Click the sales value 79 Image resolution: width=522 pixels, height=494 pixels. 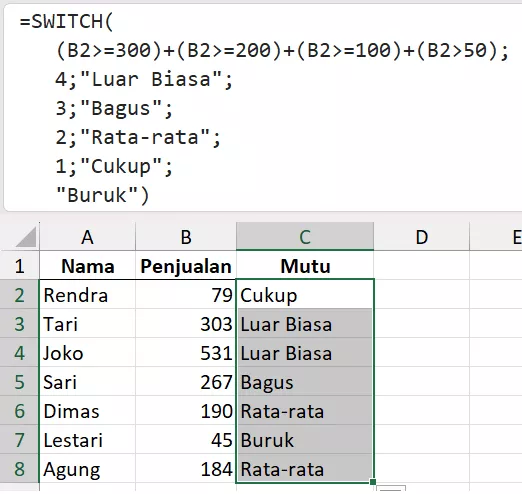[x=186, y=295]
